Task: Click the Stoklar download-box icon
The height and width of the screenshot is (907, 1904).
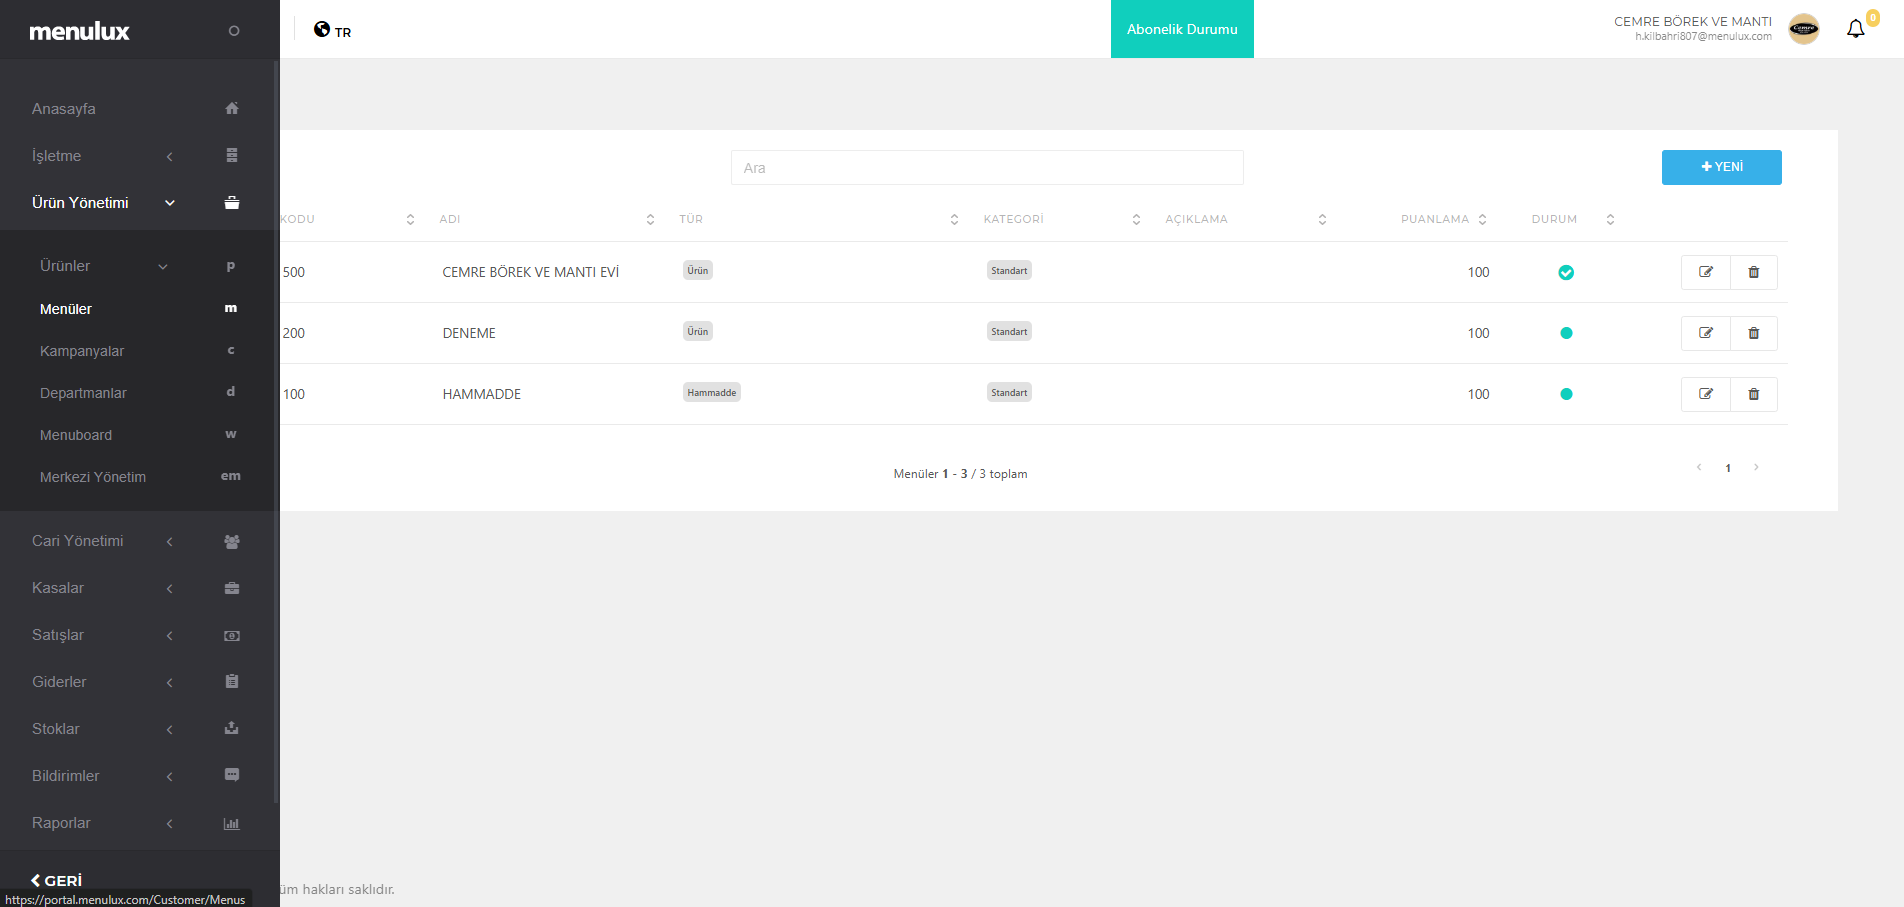Action: pyautogui.click(x=232, y=728)
